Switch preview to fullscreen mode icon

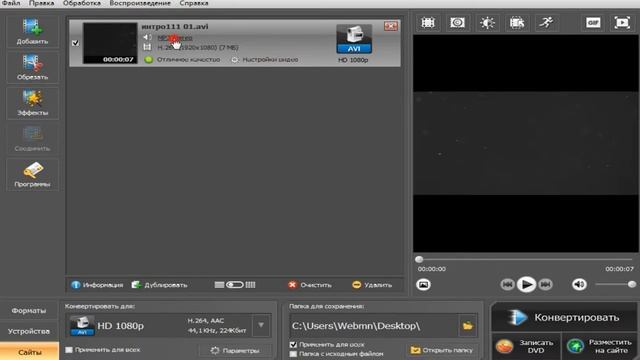(622, 22)
